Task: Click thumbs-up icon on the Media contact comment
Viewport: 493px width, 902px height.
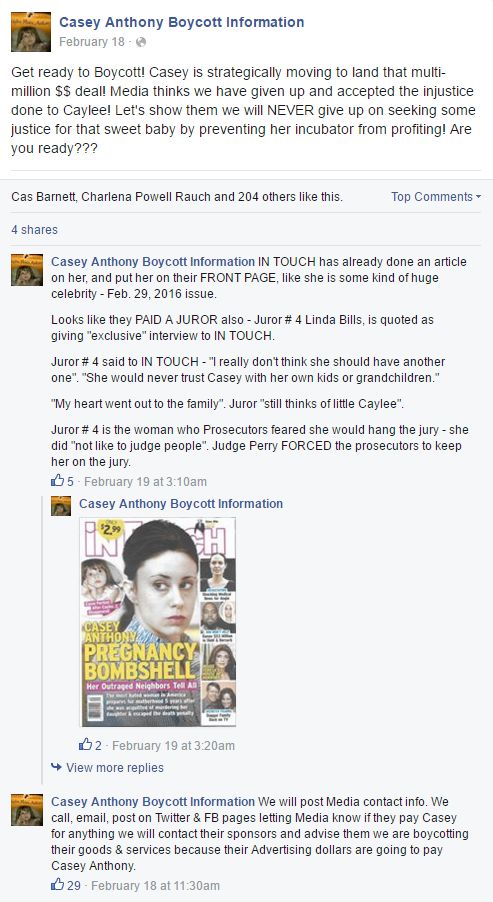Action: [x=58, y=884]
